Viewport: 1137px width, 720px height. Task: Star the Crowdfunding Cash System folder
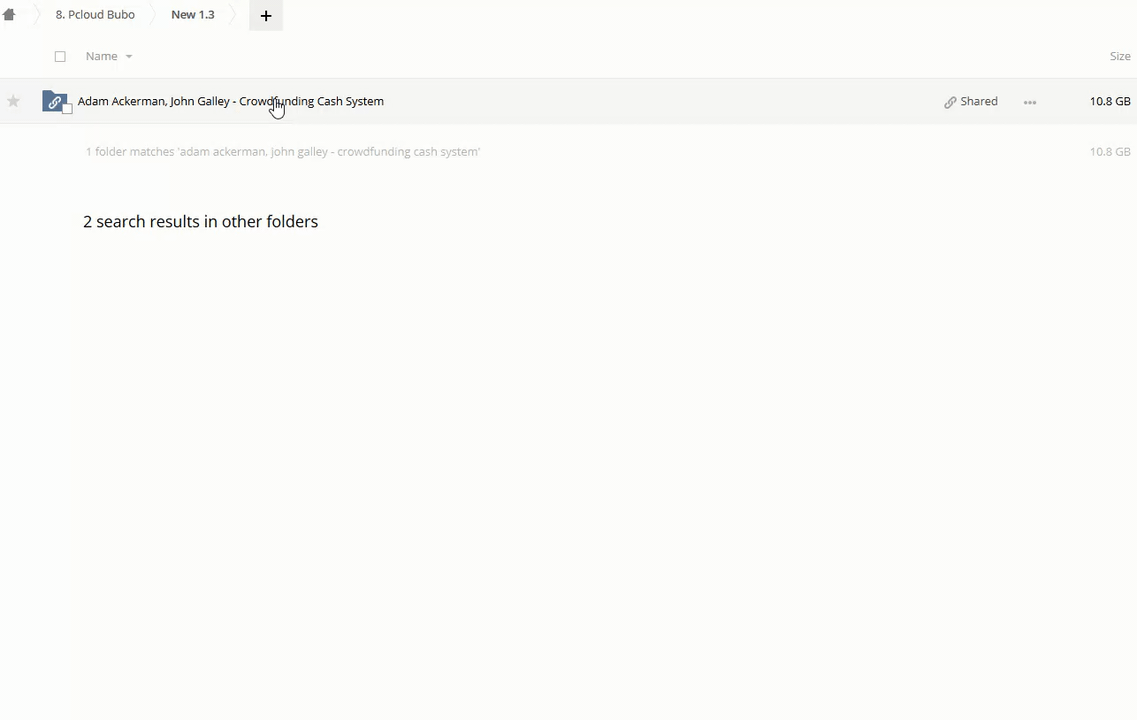pos(13,101)
